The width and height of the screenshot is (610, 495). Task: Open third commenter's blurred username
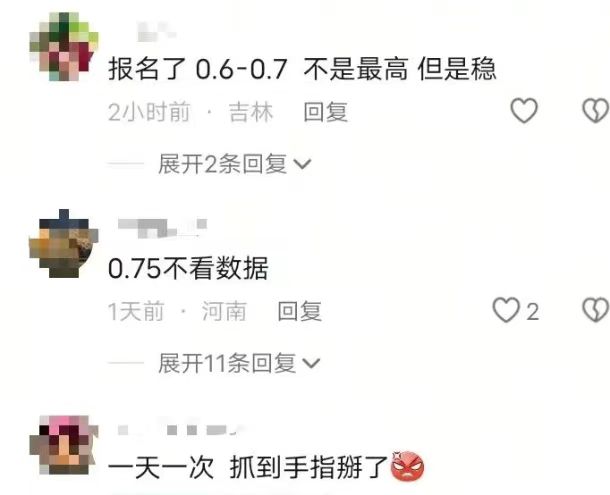point(180,430)
